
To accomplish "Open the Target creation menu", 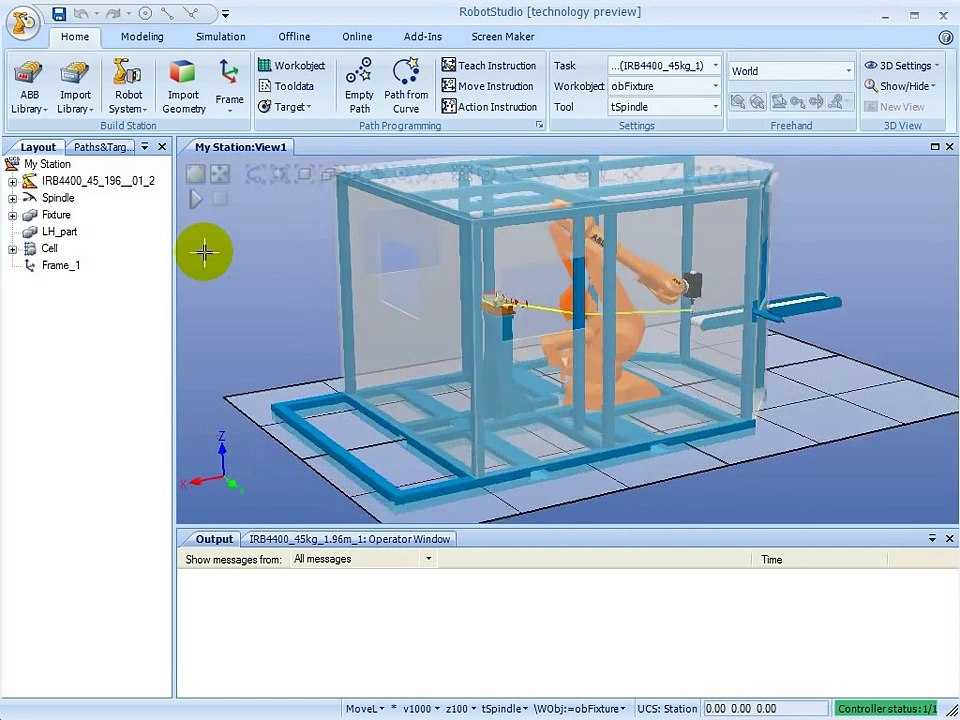I will coord(285,107).
